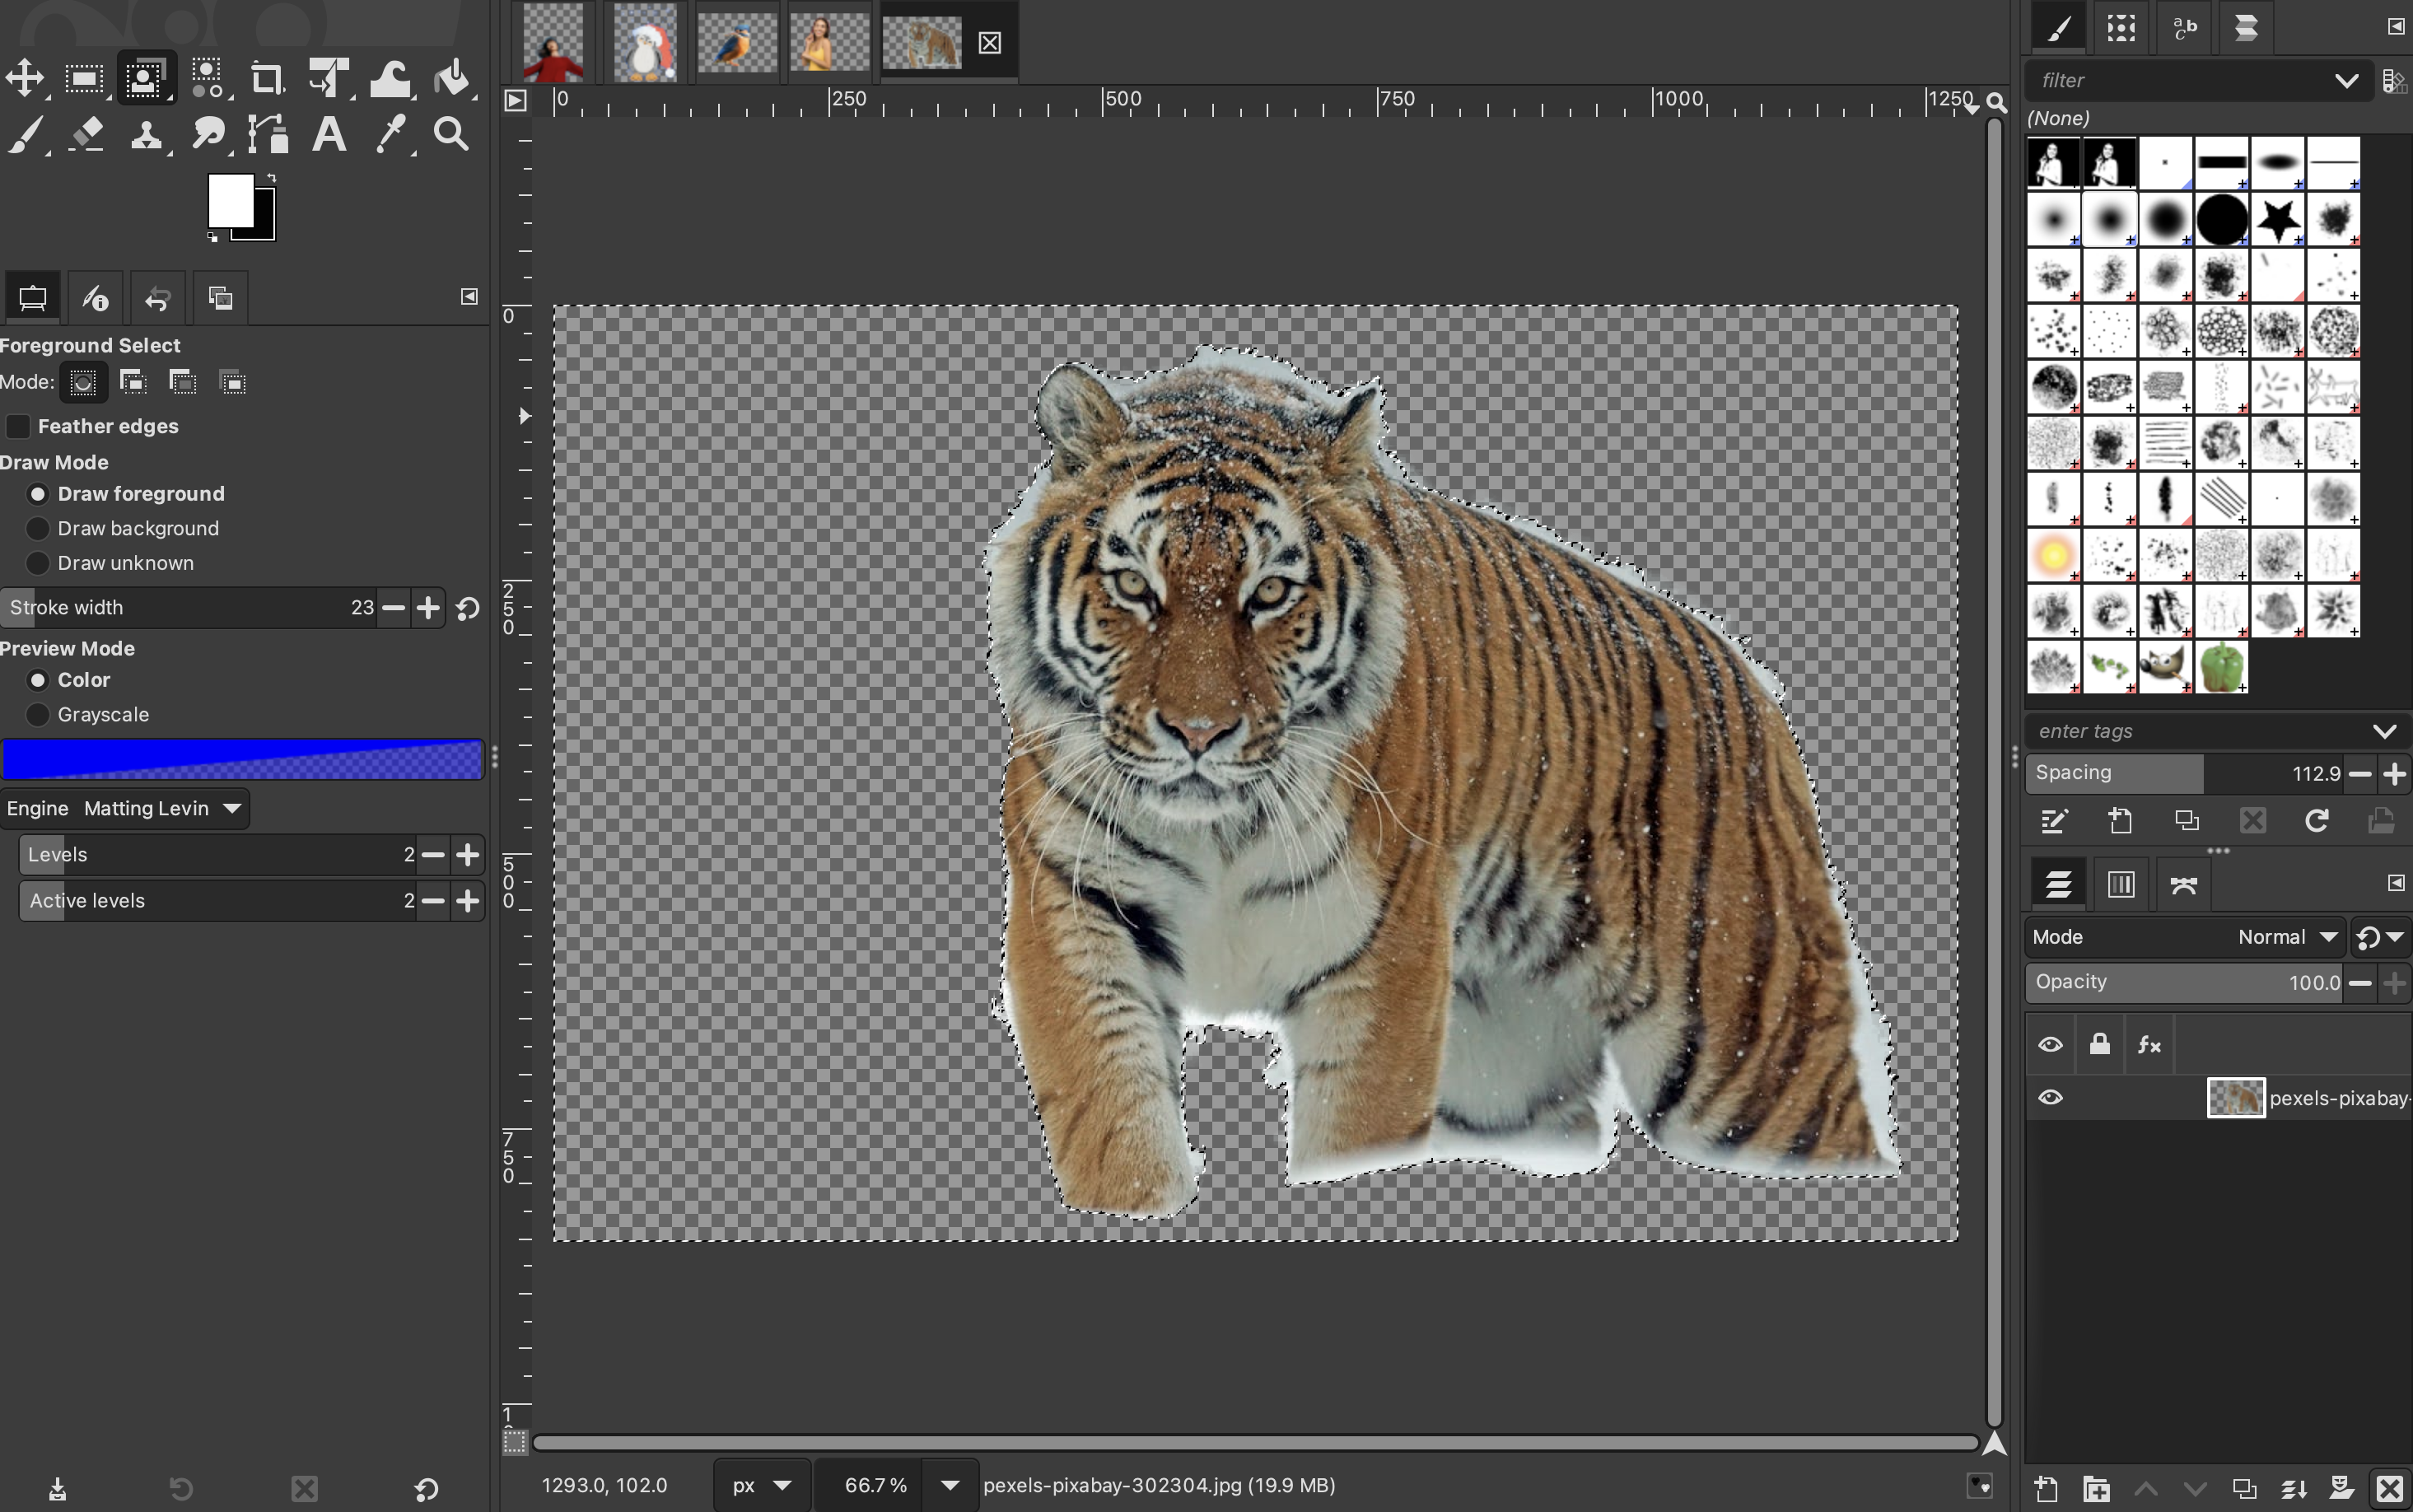Increase the Stroke width with the plus button
The image size is (2413, 1512).
point(428,608)
